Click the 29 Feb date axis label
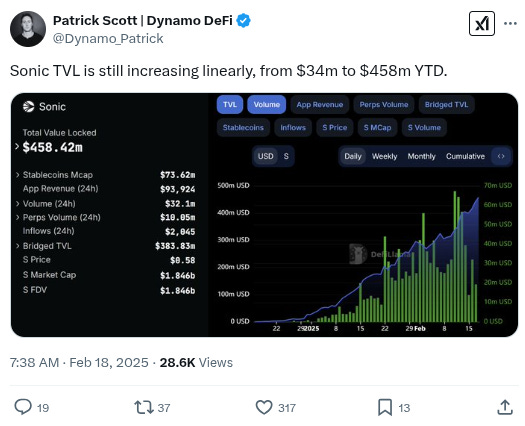This screenshot has height=426, width=525. (x=416, y=329)
